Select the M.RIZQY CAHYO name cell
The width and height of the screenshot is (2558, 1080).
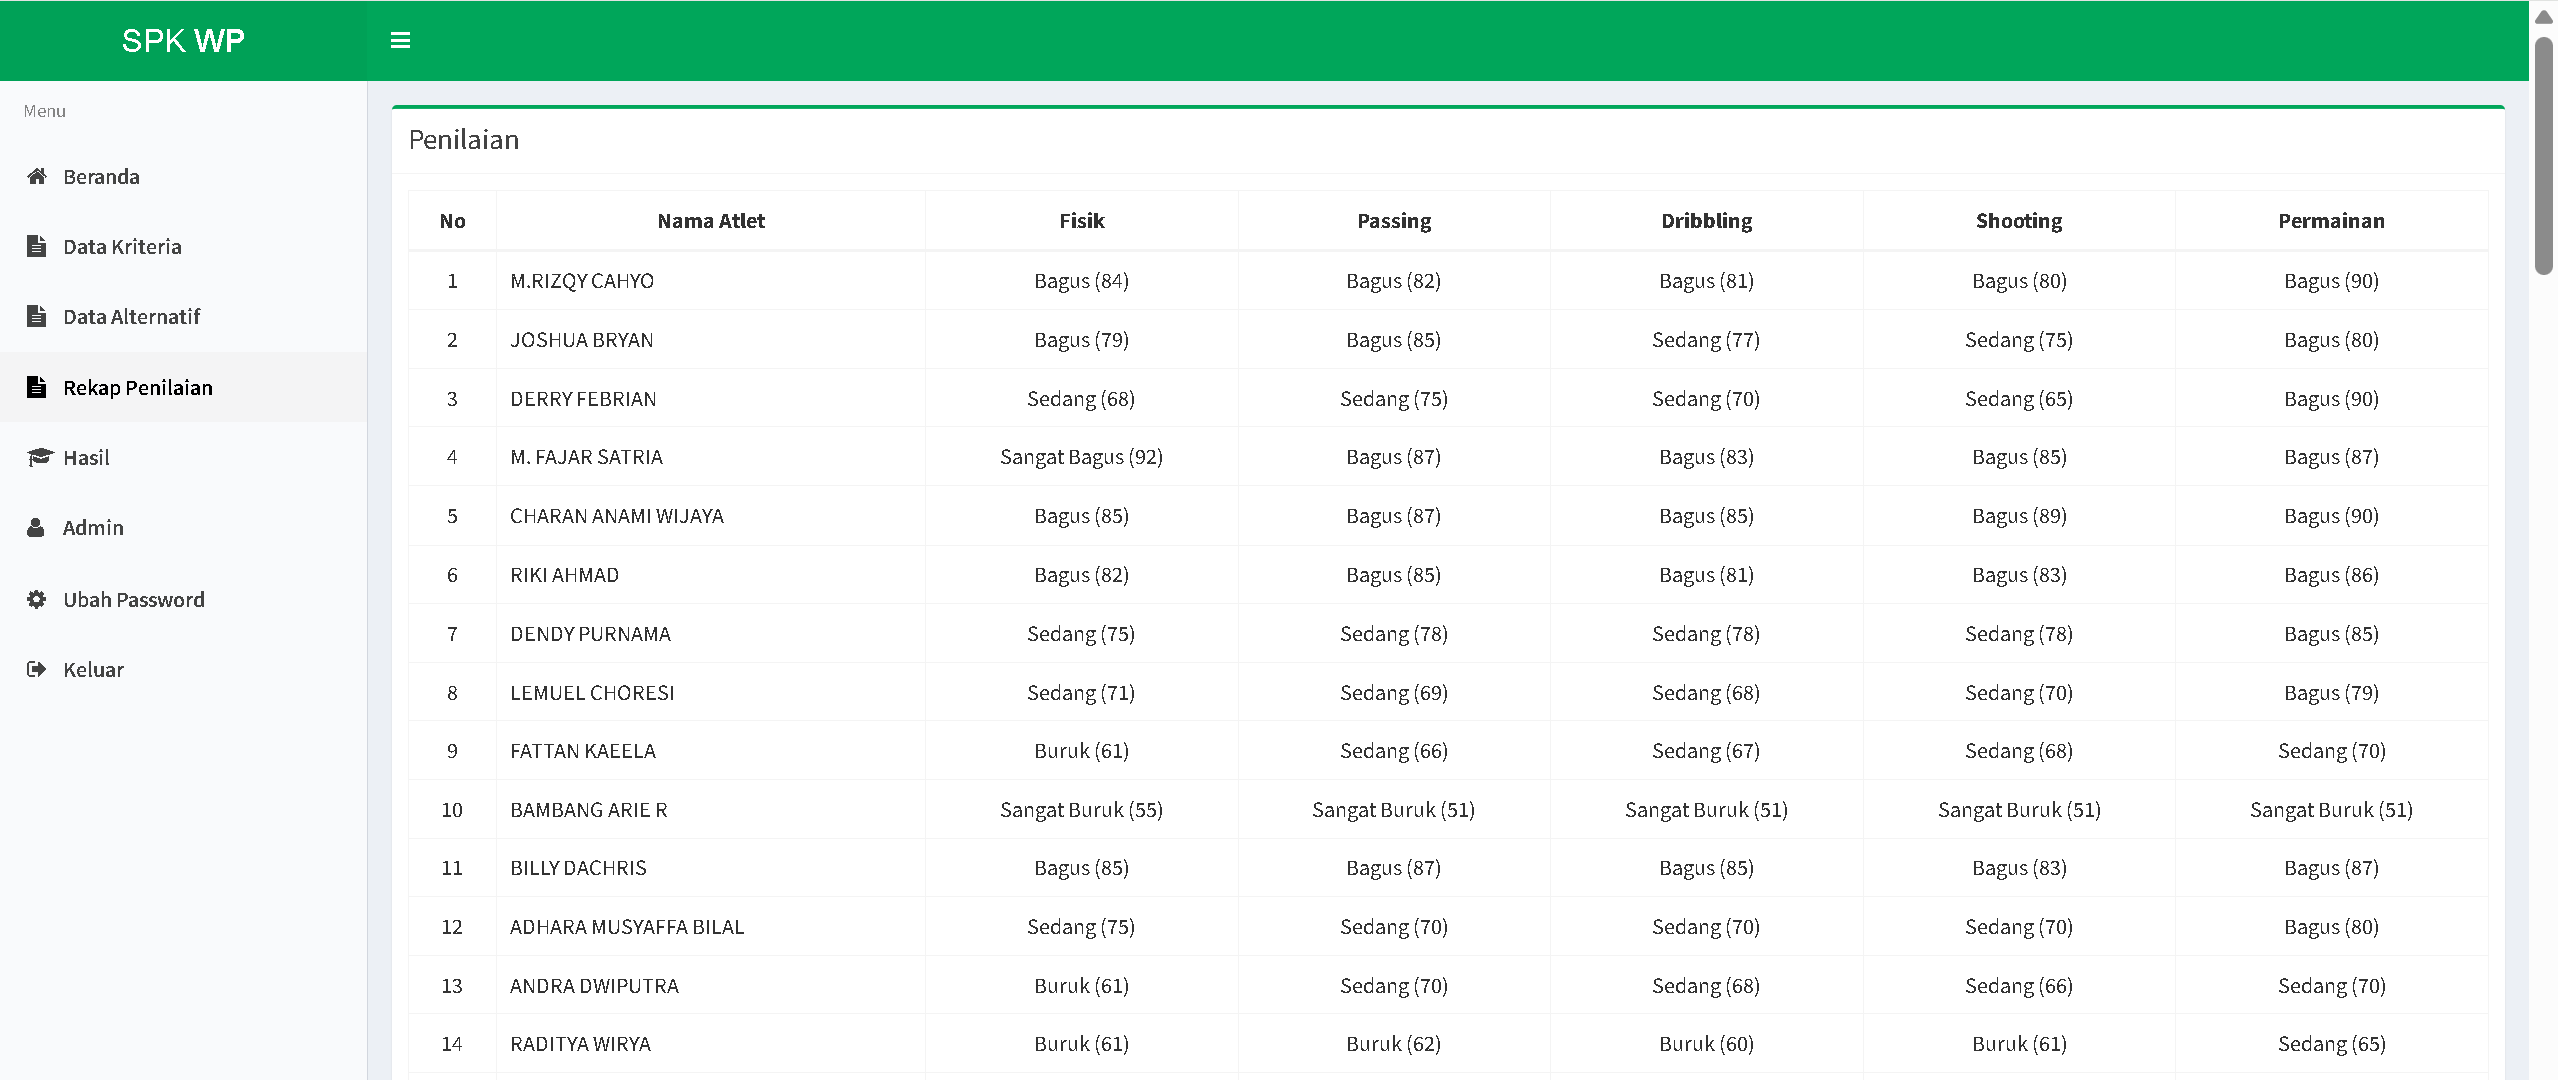pos(582,281)
